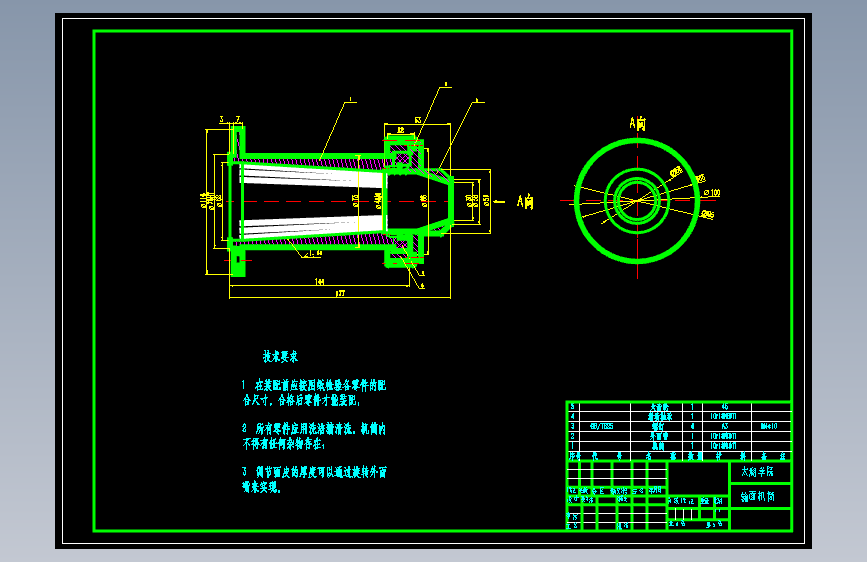Click the A向 label above the circular view
This screenshot has height=562, width=867.
[x=638, y=123]
